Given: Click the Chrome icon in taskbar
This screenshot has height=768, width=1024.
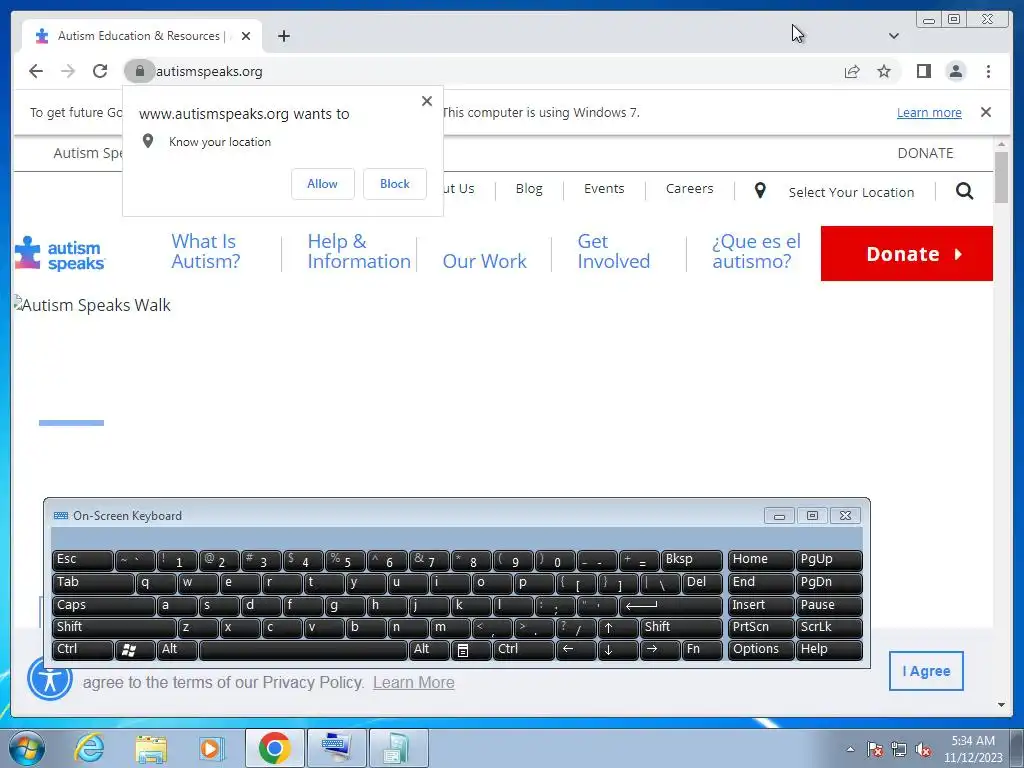Looking at the screenshot, I should [274, 748].
